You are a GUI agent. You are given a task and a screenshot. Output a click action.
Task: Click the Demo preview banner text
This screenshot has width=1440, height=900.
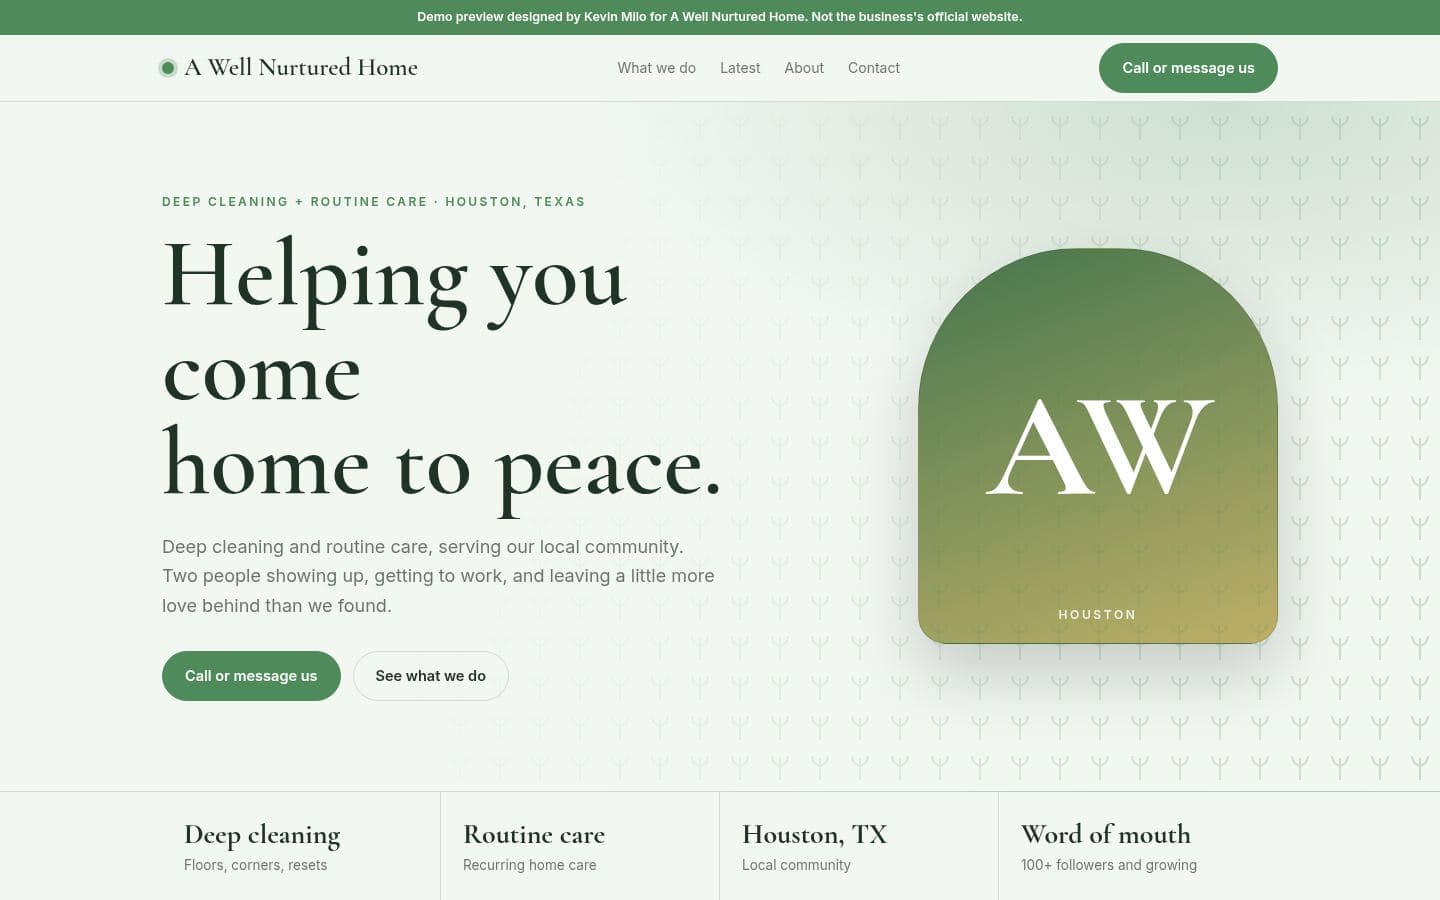[720, 17]
